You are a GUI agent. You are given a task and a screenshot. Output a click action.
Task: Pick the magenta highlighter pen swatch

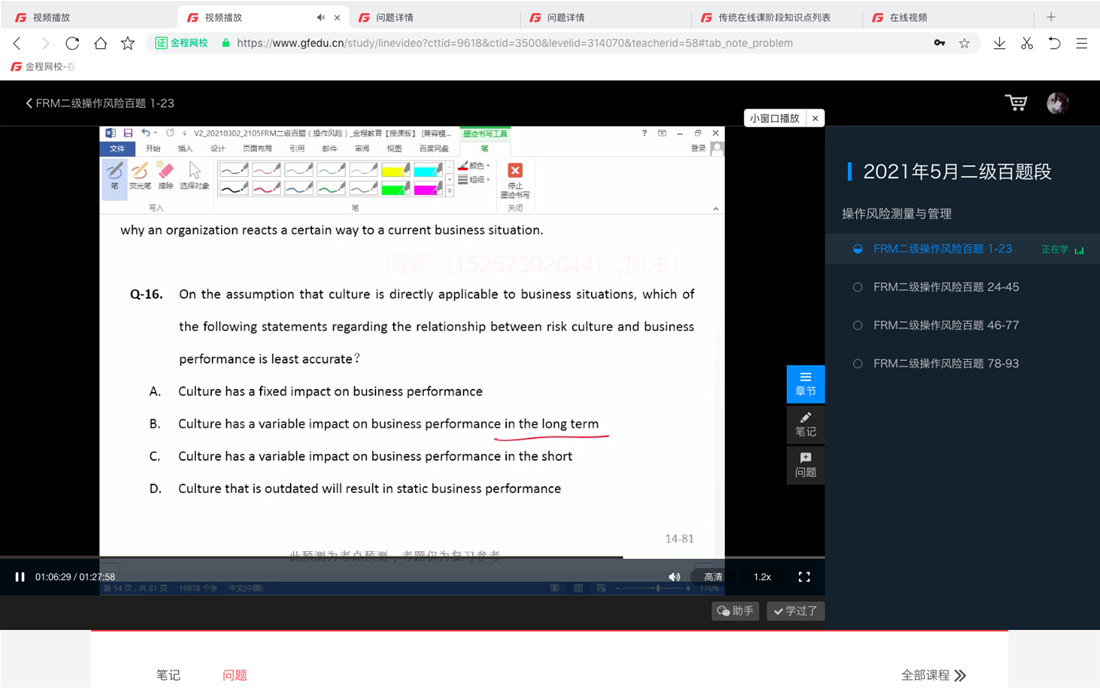(x=428, y=188)
